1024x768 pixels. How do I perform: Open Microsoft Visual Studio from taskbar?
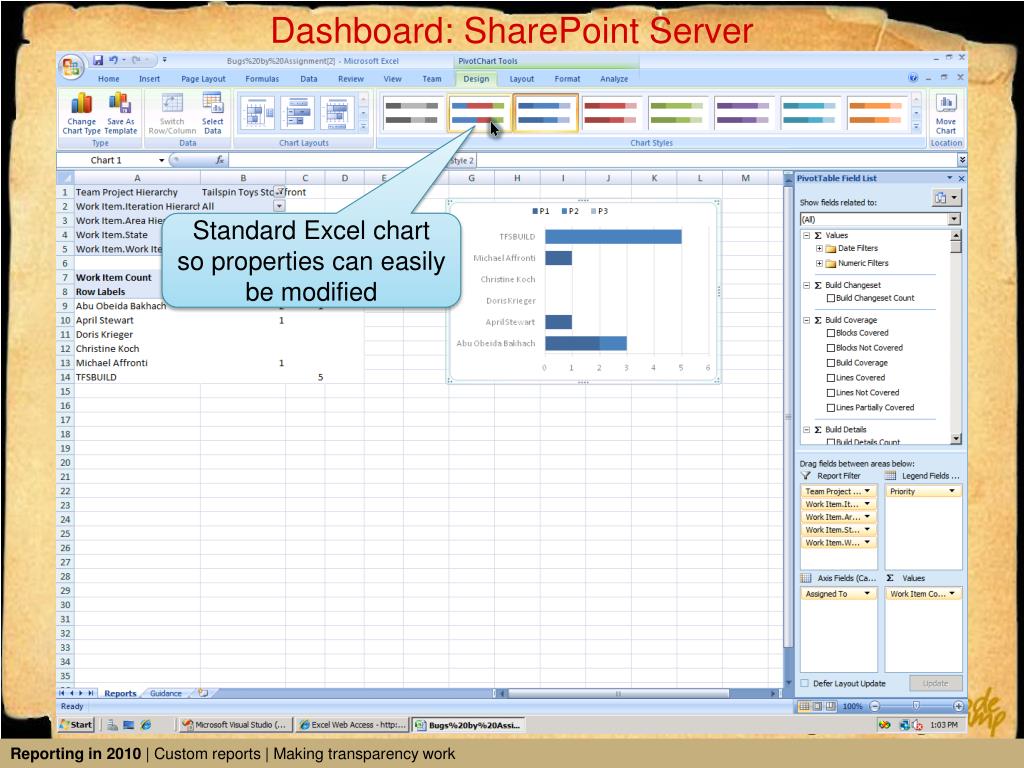click(x=234, y=724)
